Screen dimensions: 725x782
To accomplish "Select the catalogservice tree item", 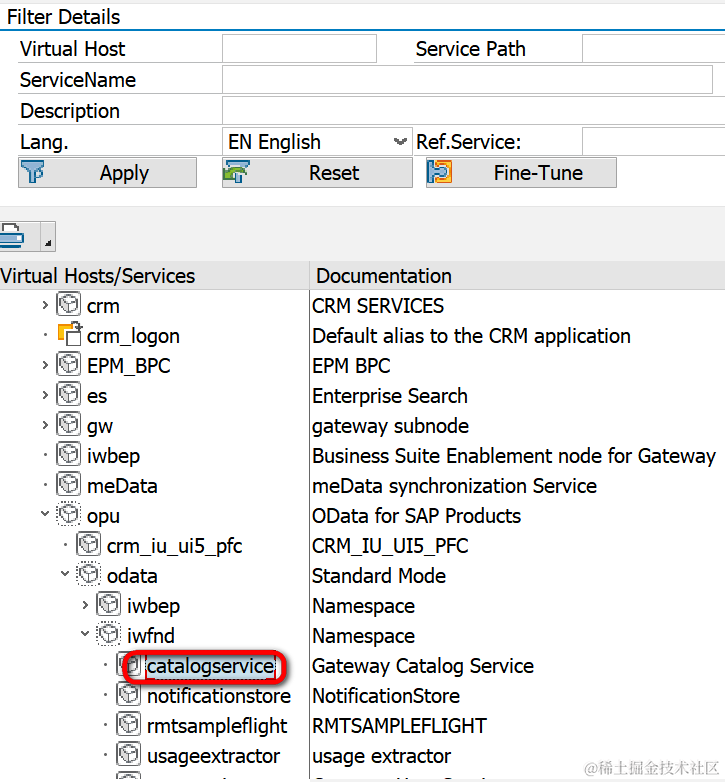I will coord(210,666).
